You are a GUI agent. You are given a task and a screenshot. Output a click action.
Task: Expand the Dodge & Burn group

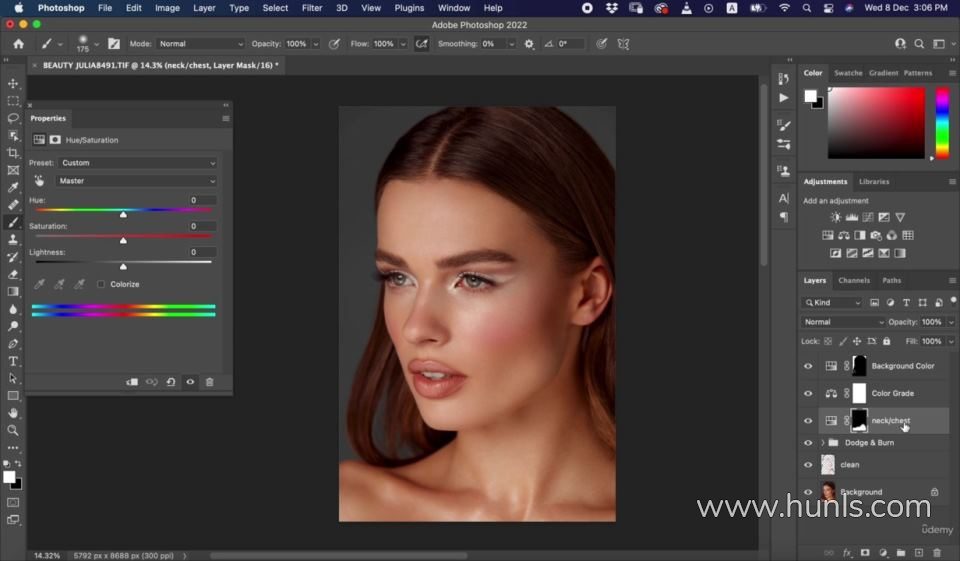click(823, 443)
